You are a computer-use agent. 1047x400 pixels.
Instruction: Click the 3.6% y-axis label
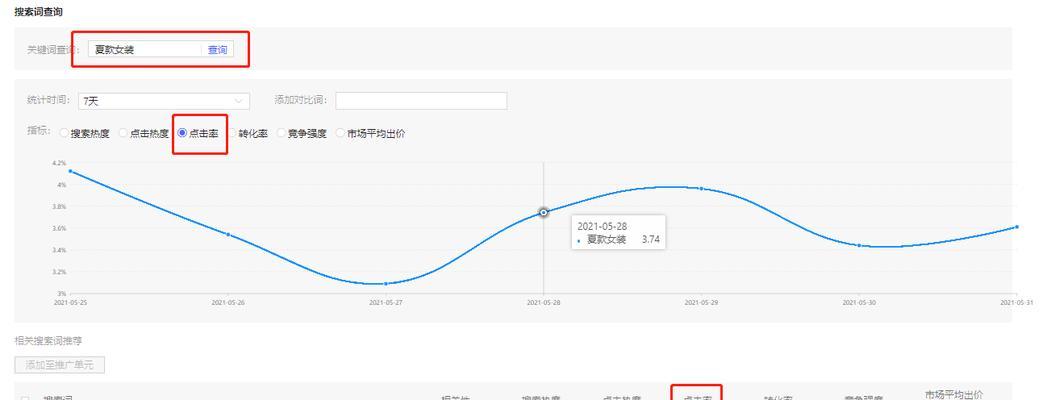coord(59,228)
